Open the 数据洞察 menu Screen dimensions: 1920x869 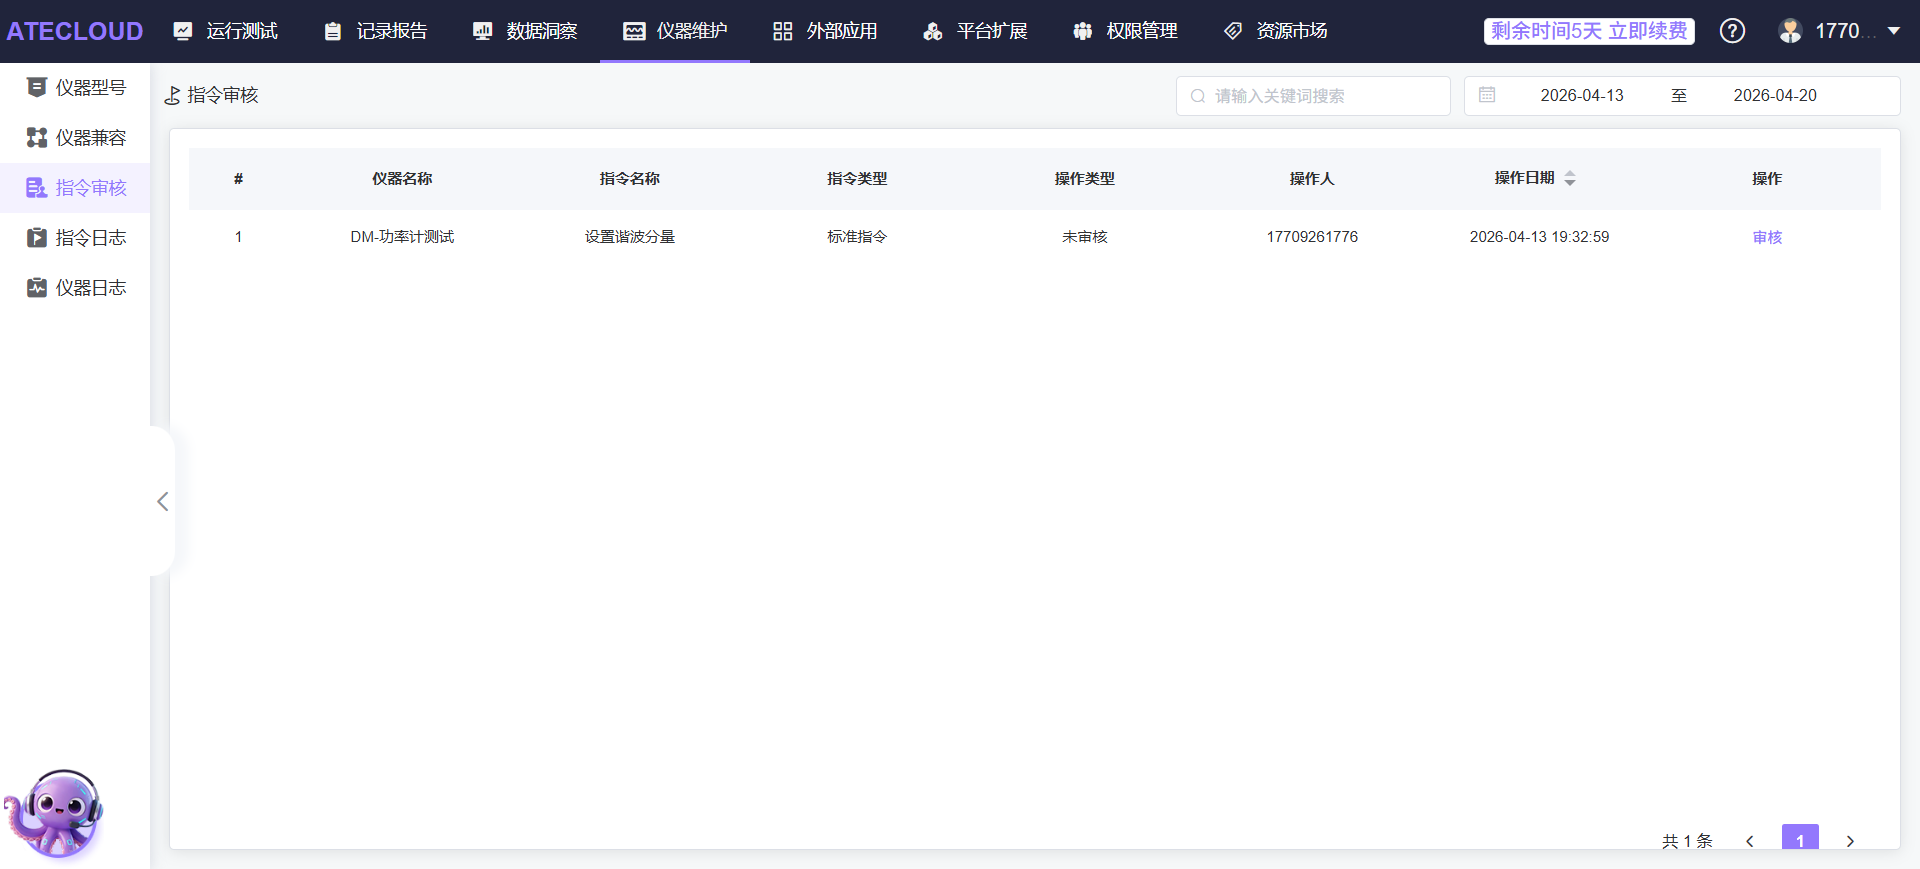(x=526, y=31)
